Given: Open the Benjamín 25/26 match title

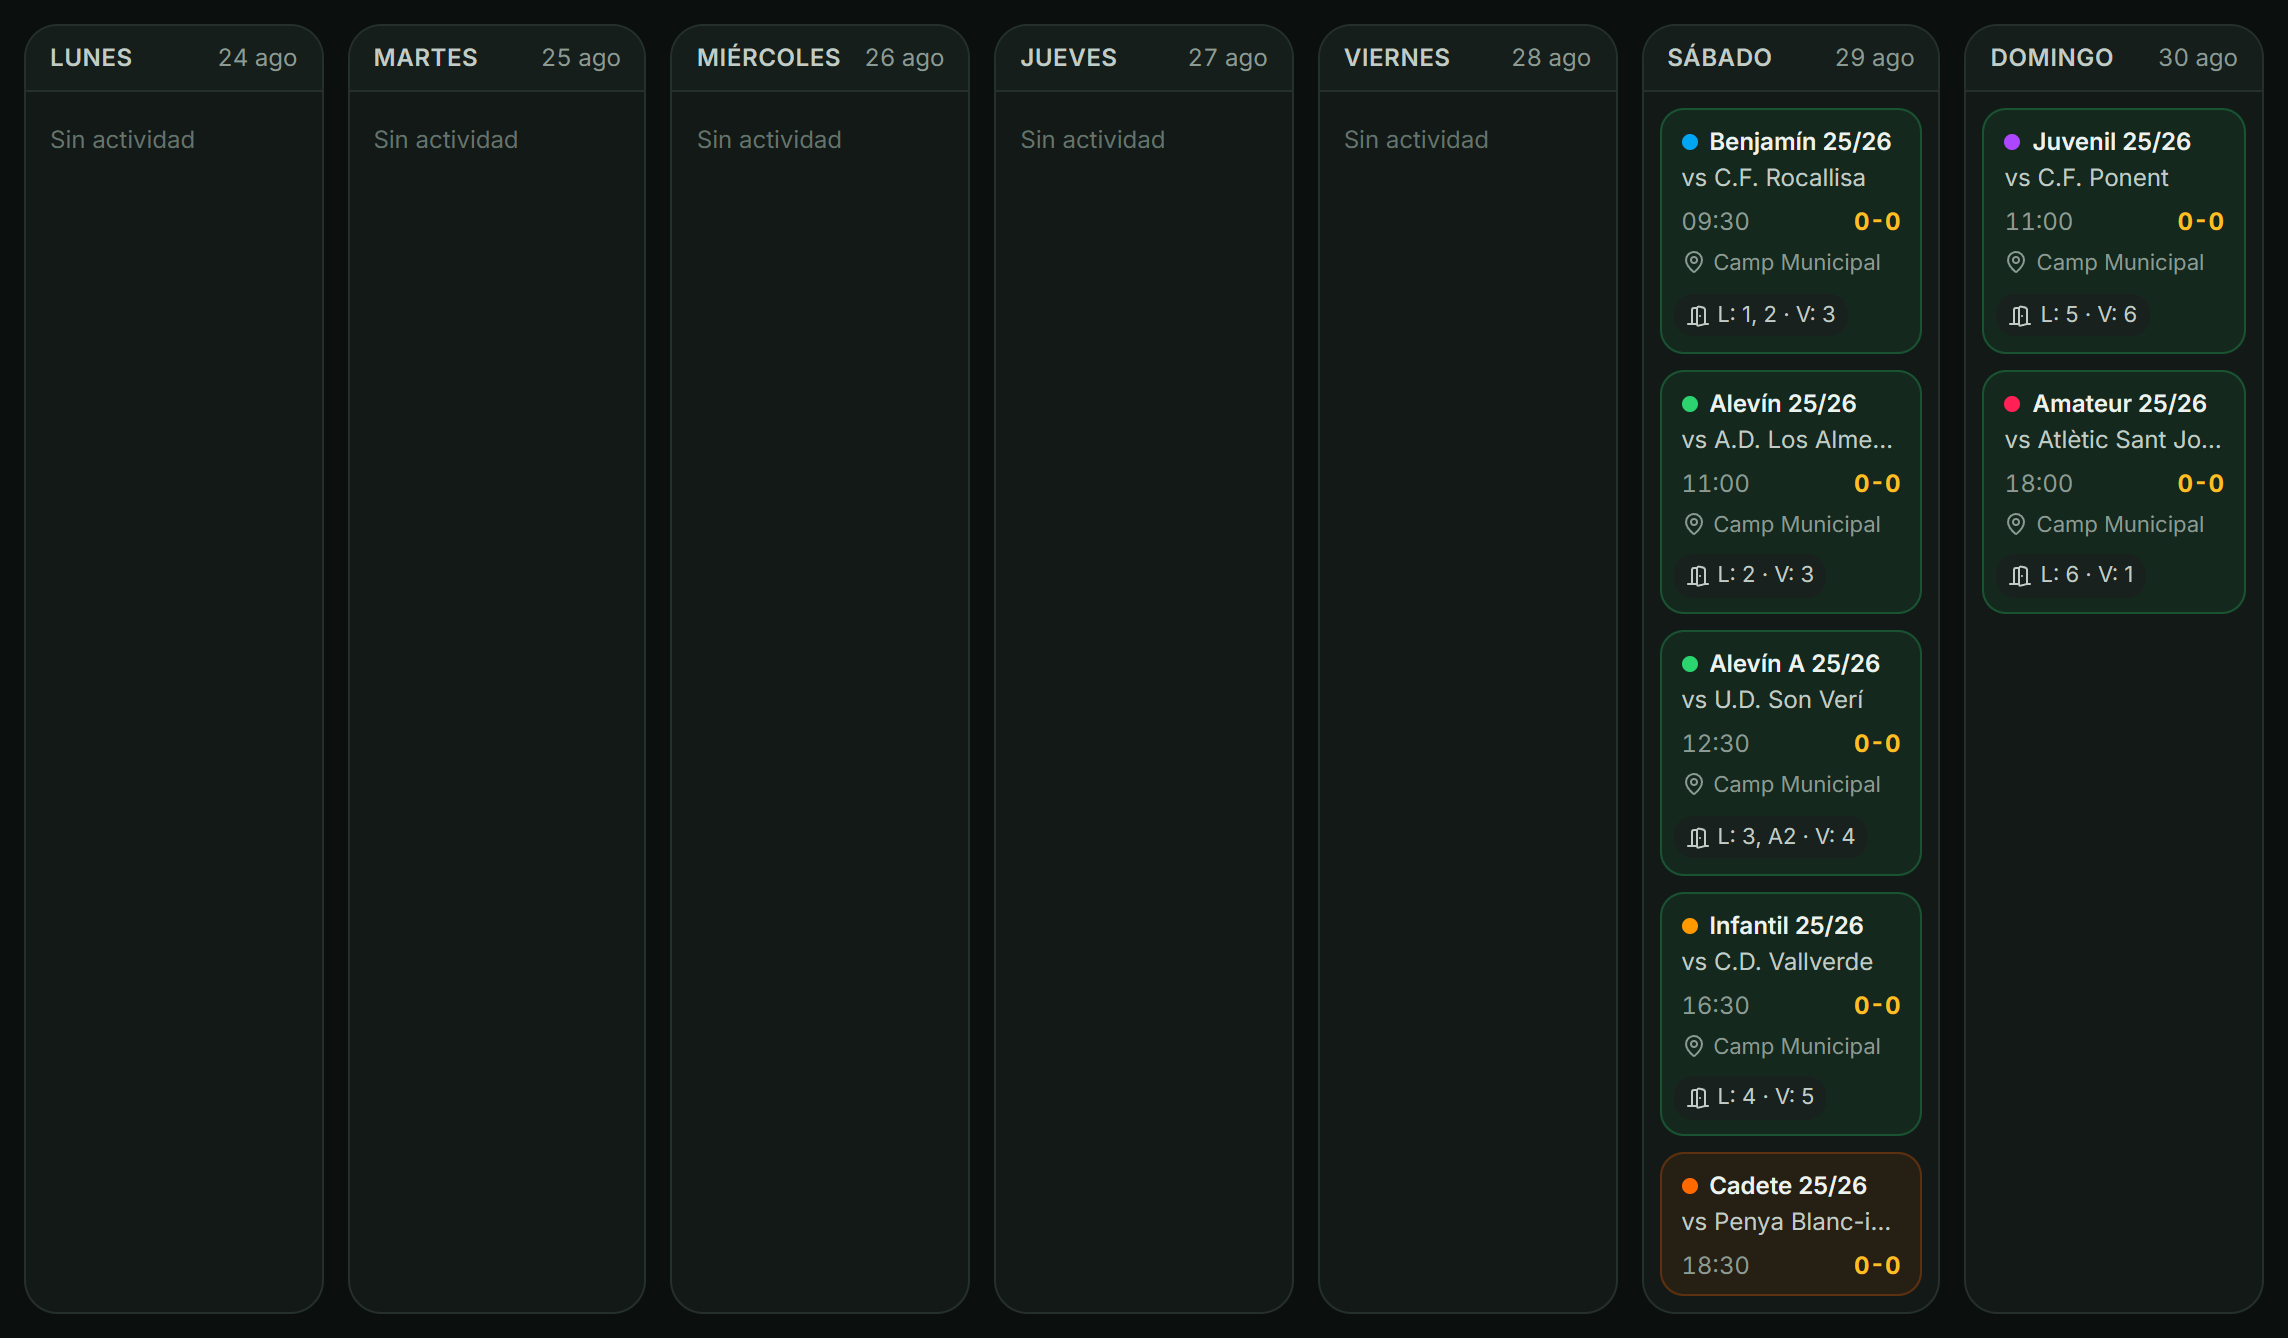Looking at the screenshot, I should click(x=1800, y=142).
